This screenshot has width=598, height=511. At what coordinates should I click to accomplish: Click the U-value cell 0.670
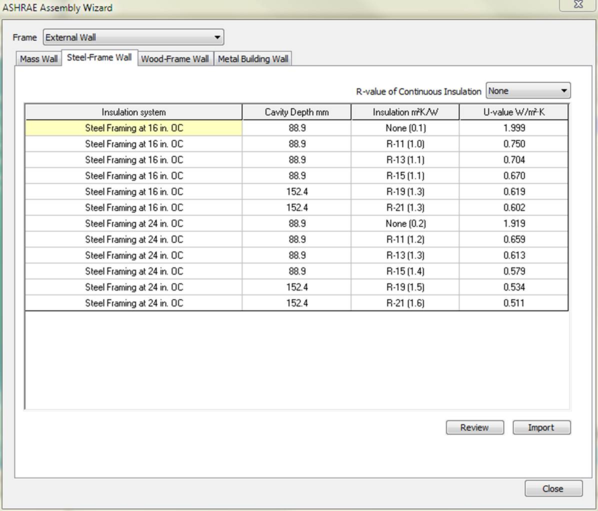pyautogui.click(x=514, y=176)
